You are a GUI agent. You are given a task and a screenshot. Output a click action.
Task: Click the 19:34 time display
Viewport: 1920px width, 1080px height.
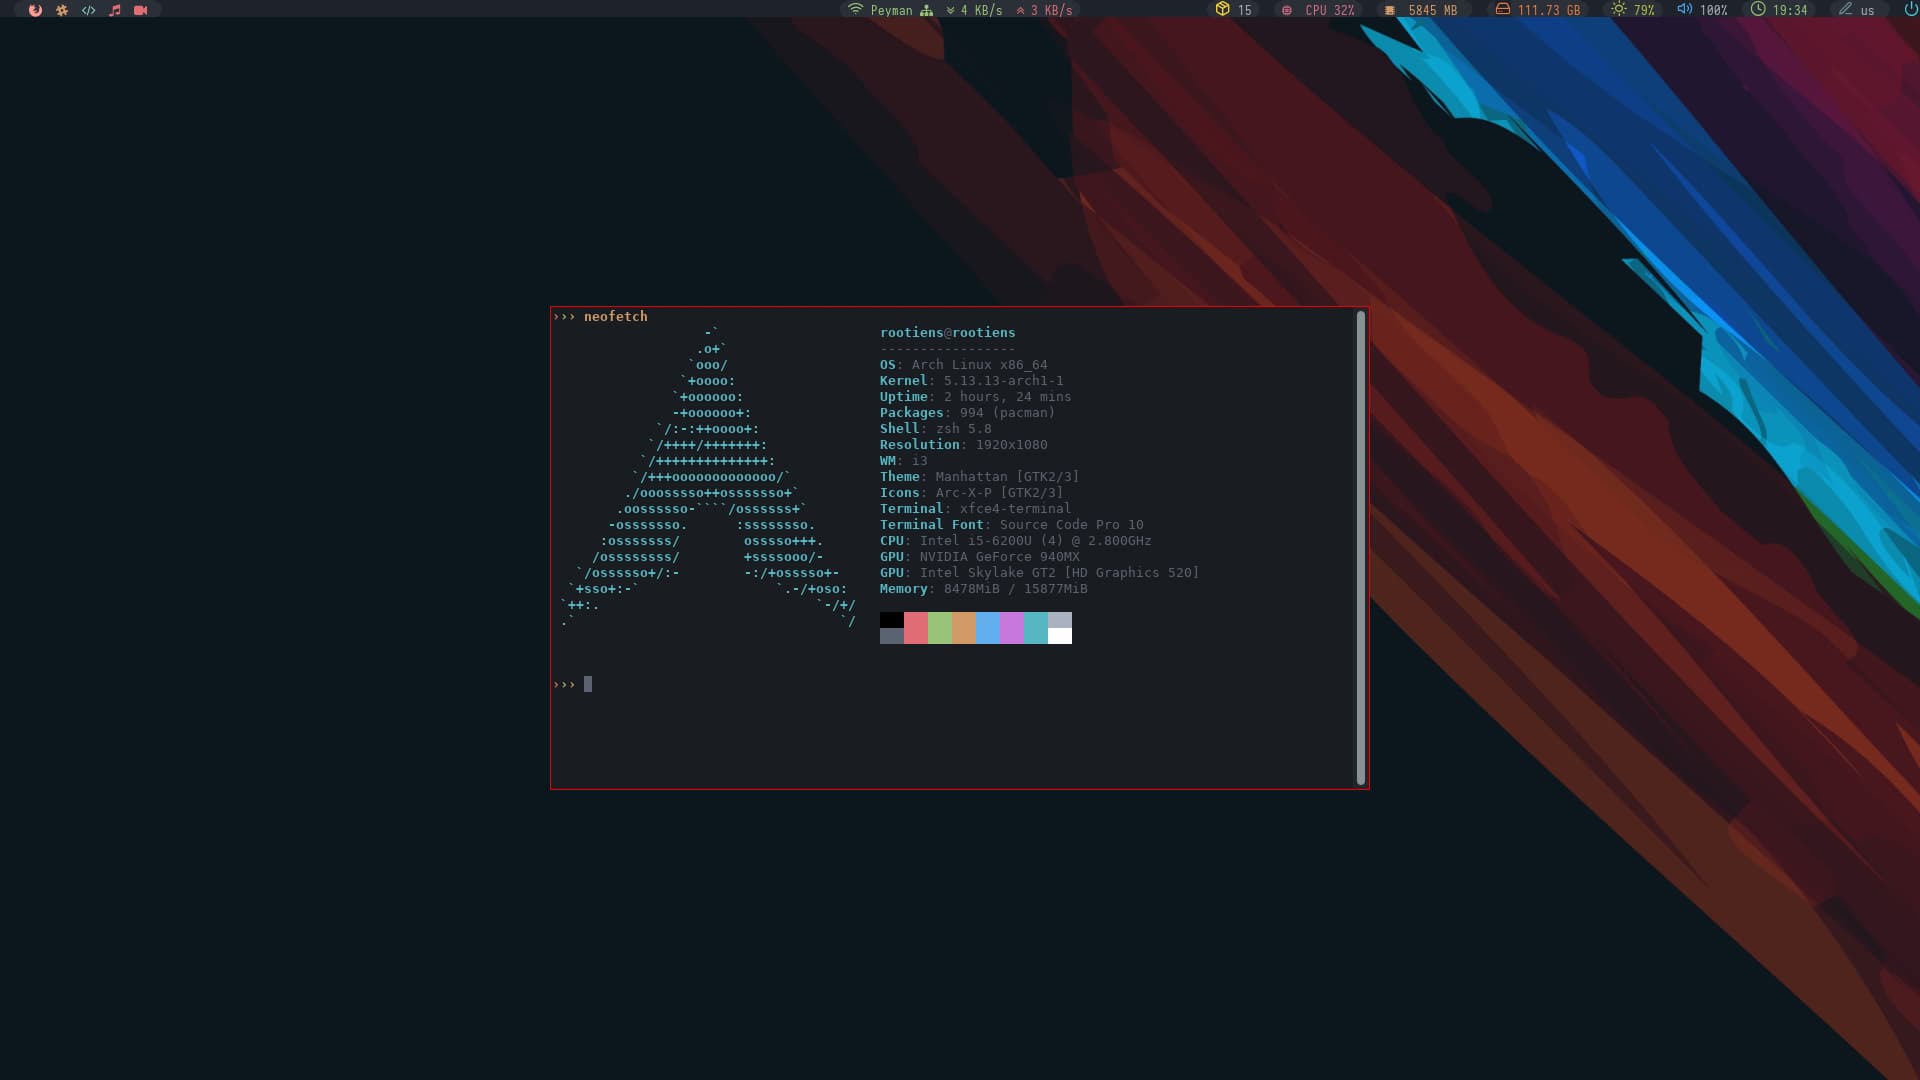coord(1790,10)
